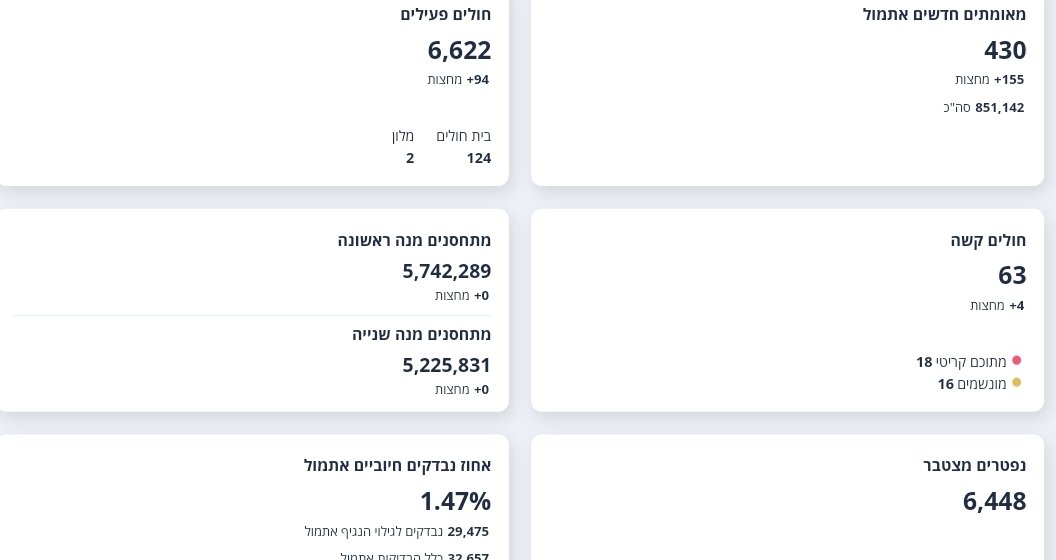
Task: Click the yellow dot beside מונשמים
Action: coord(1017,383)
